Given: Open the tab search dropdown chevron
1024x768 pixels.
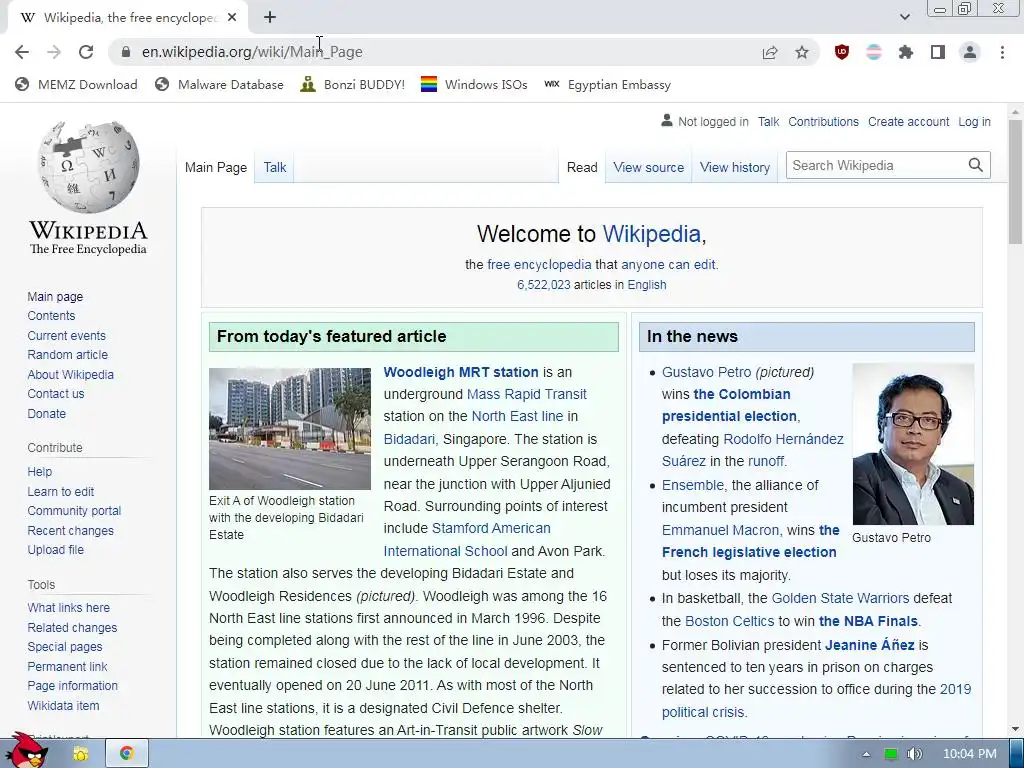Looking at the screenshot, I should tap(904, 18).
